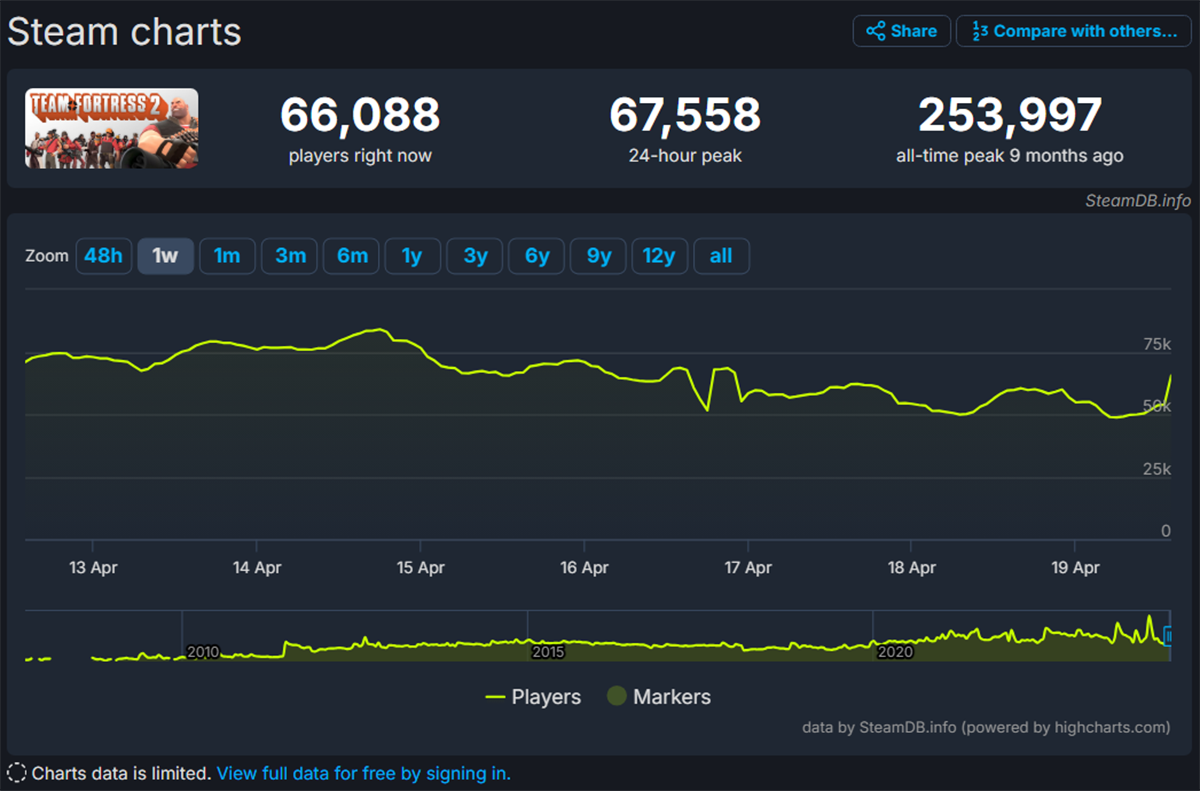Image resolution: width=1200 pixels, height=791 pixels.
Task: Set chart zoom to 3y
Action: (475, 256)
